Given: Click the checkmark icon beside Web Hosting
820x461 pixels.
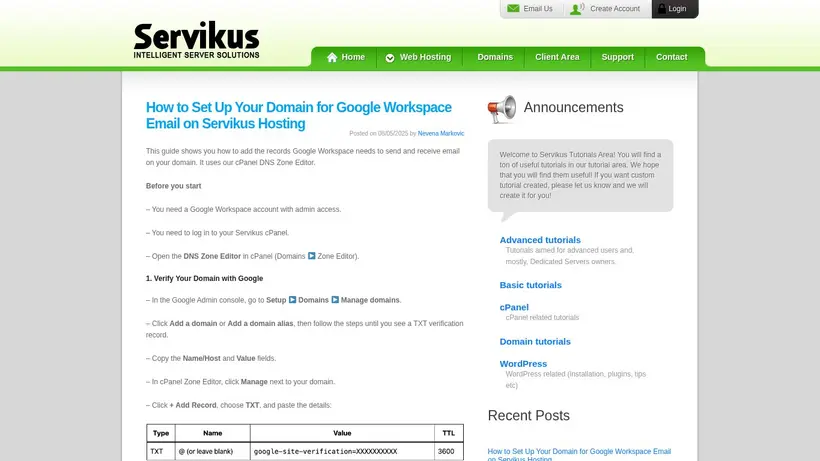Looking at the screenshot, I should click(x=390, y=57).
